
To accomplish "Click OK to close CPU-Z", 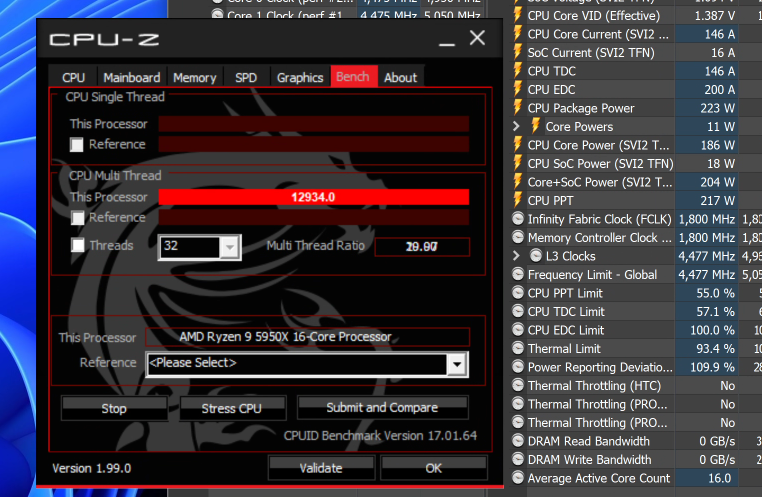I will [x=433, y=468].
